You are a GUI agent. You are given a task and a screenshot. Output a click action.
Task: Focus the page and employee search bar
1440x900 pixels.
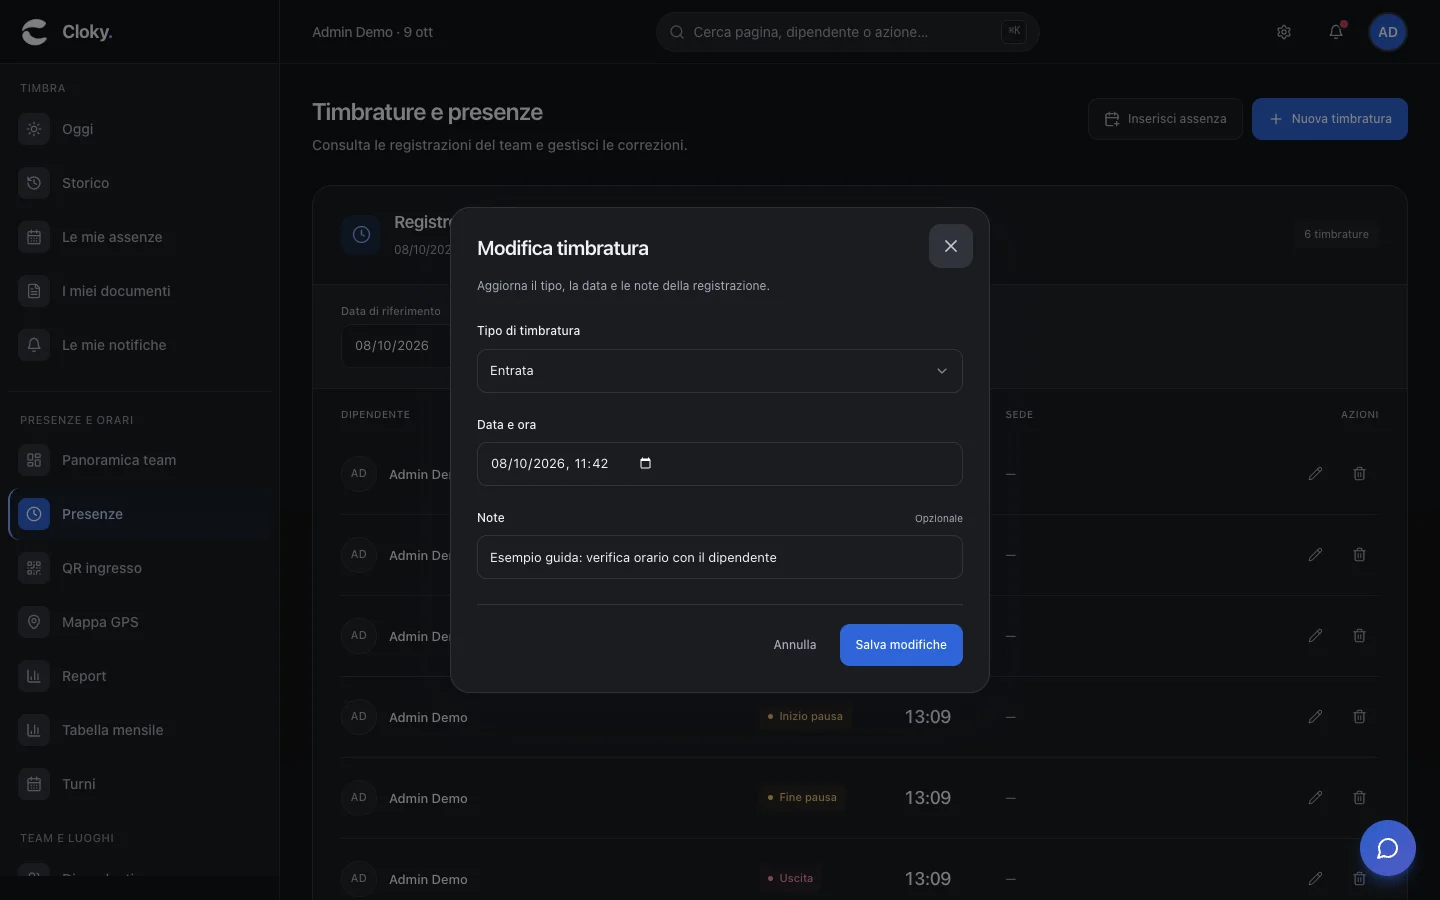click(848, 32)
